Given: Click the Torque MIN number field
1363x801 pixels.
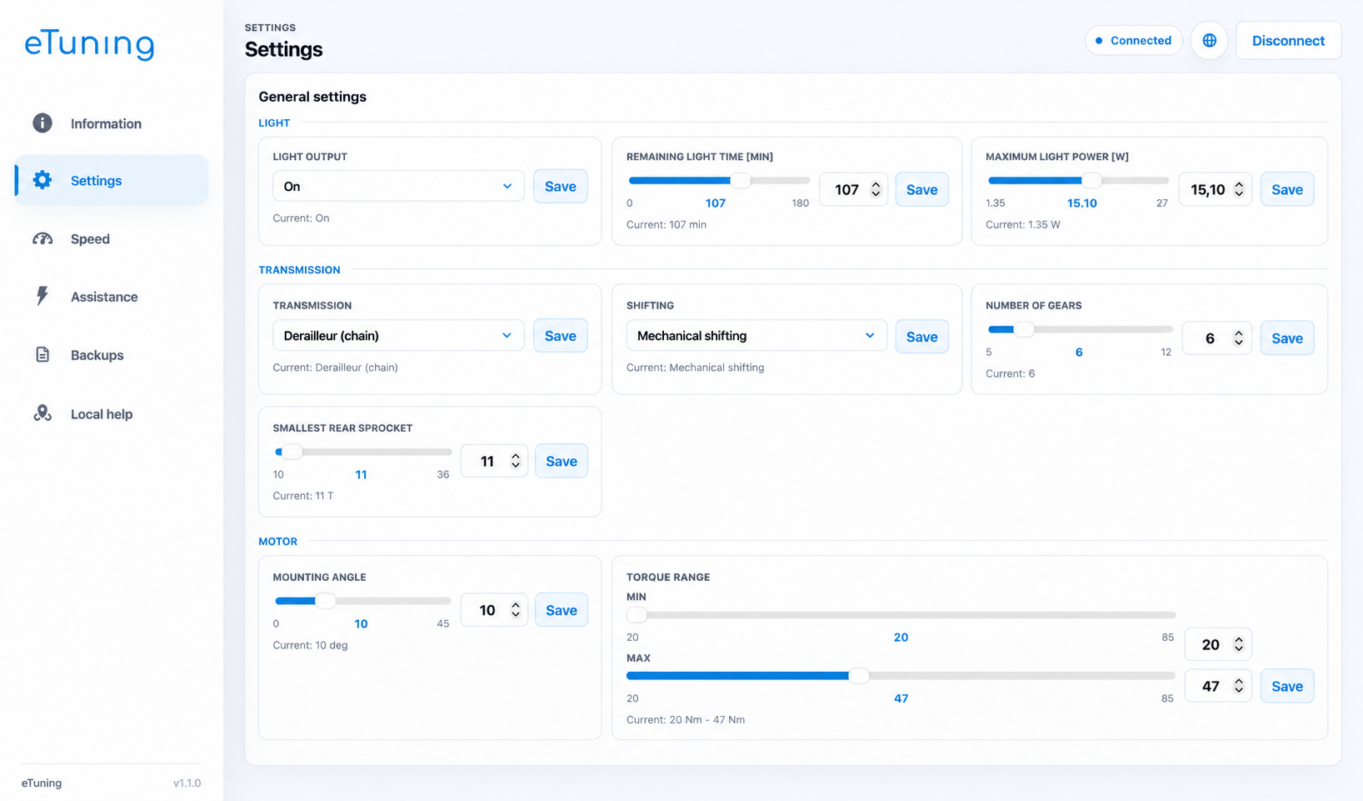Looking at the screenshot, I should tap(1218, 645).
